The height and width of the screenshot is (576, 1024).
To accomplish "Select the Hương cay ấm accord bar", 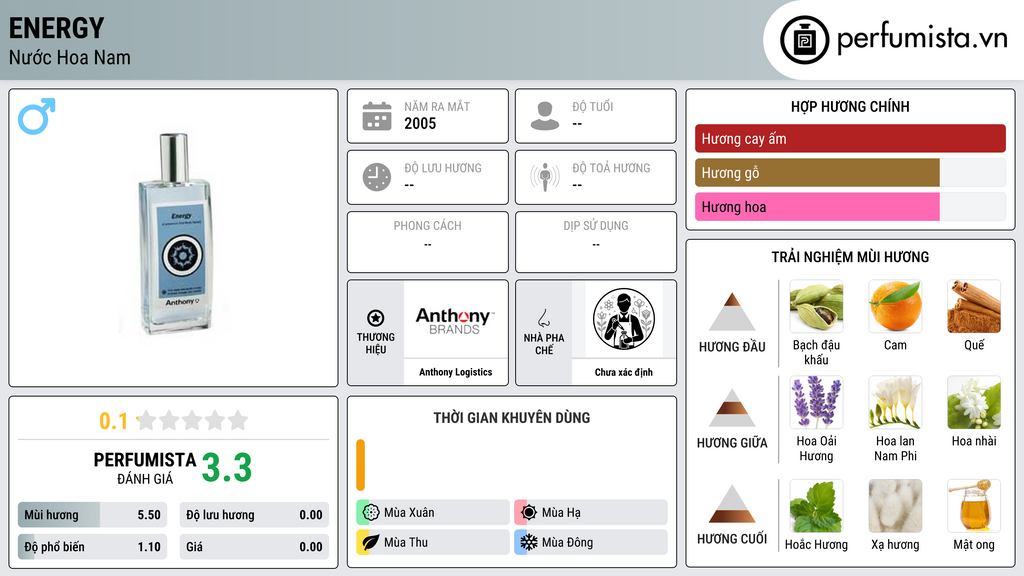I will (850, 138).
